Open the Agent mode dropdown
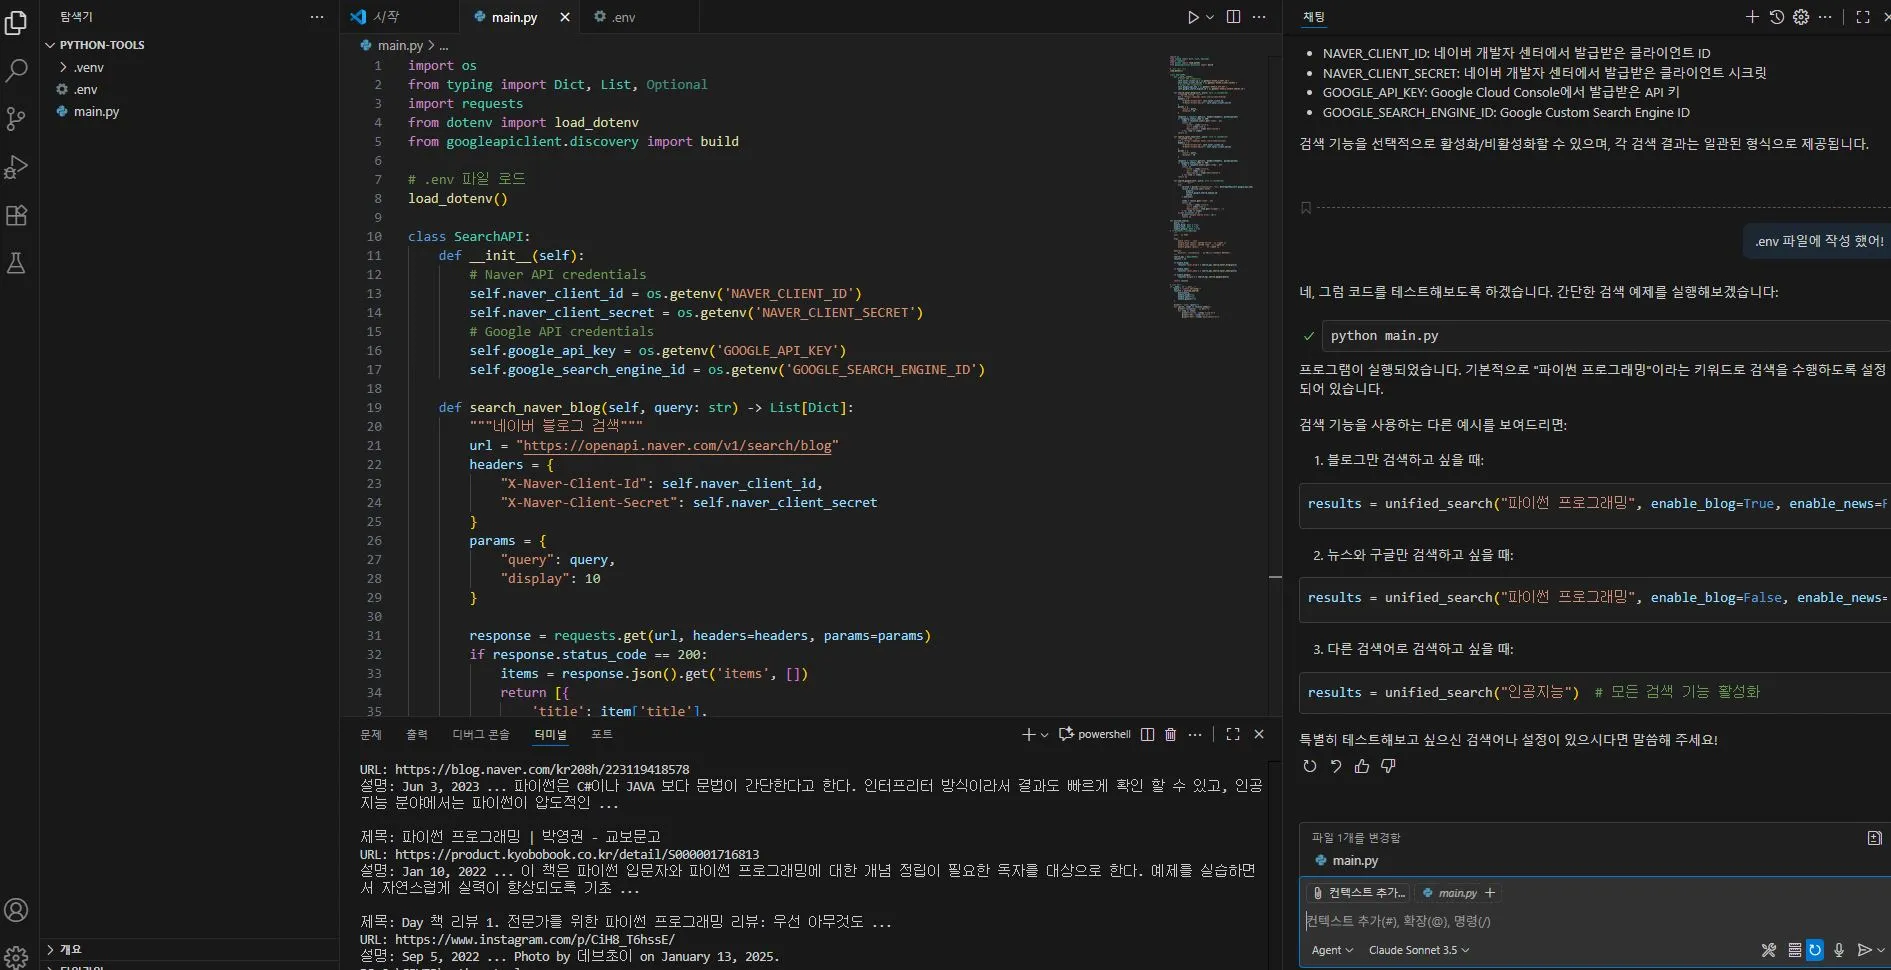The width and height of the screenshot is (1891, 970). (x=1332, y=950)
